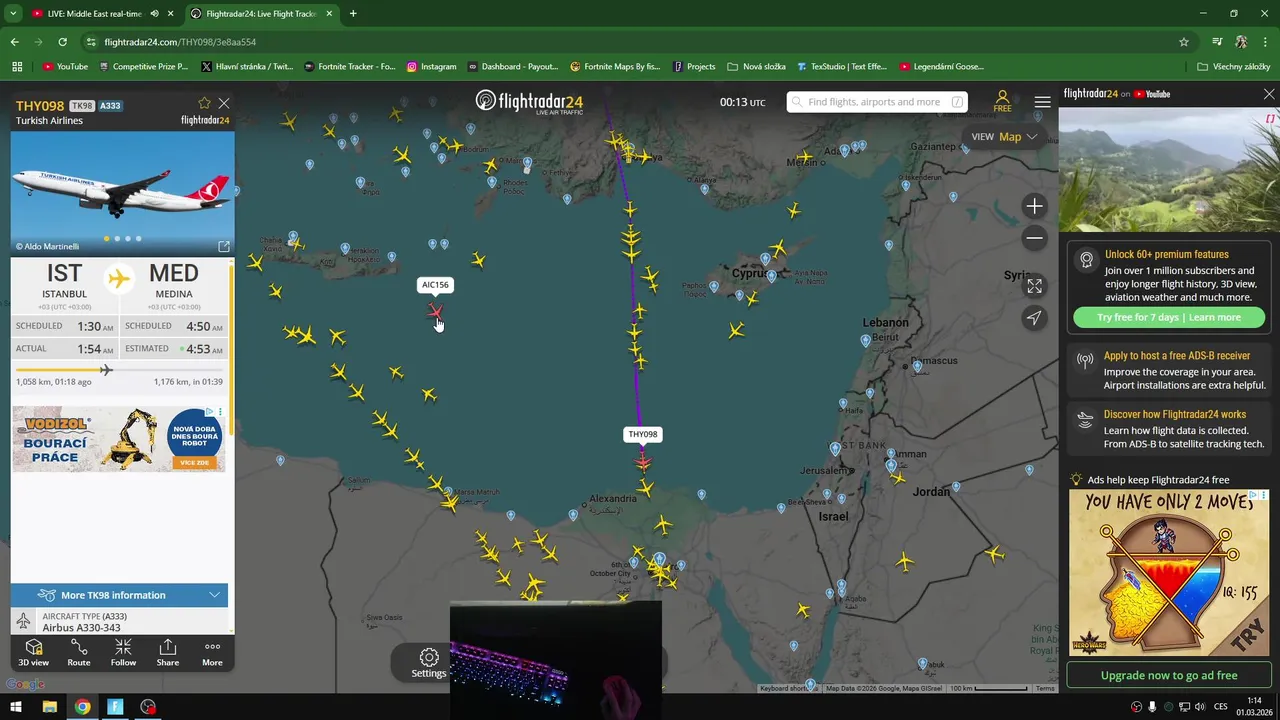1280x720 pixels.
Task: Click the Turkish Airlines aircraft photo
Action: [x=122, y=192]
